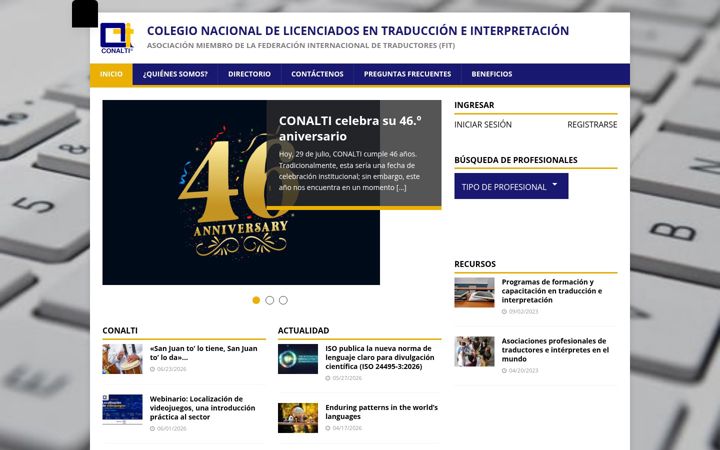Open article «San Juan to' lo tiene»

(203, 353)
